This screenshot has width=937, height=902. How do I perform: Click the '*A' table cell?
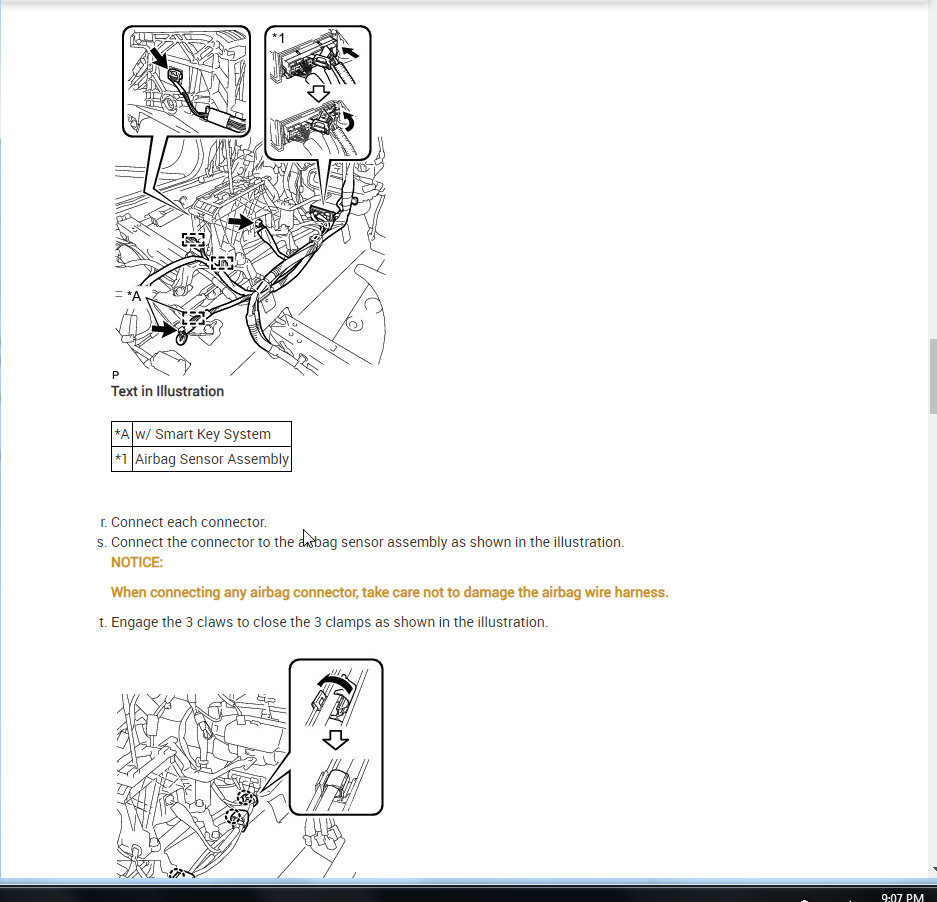click(122, 434)
